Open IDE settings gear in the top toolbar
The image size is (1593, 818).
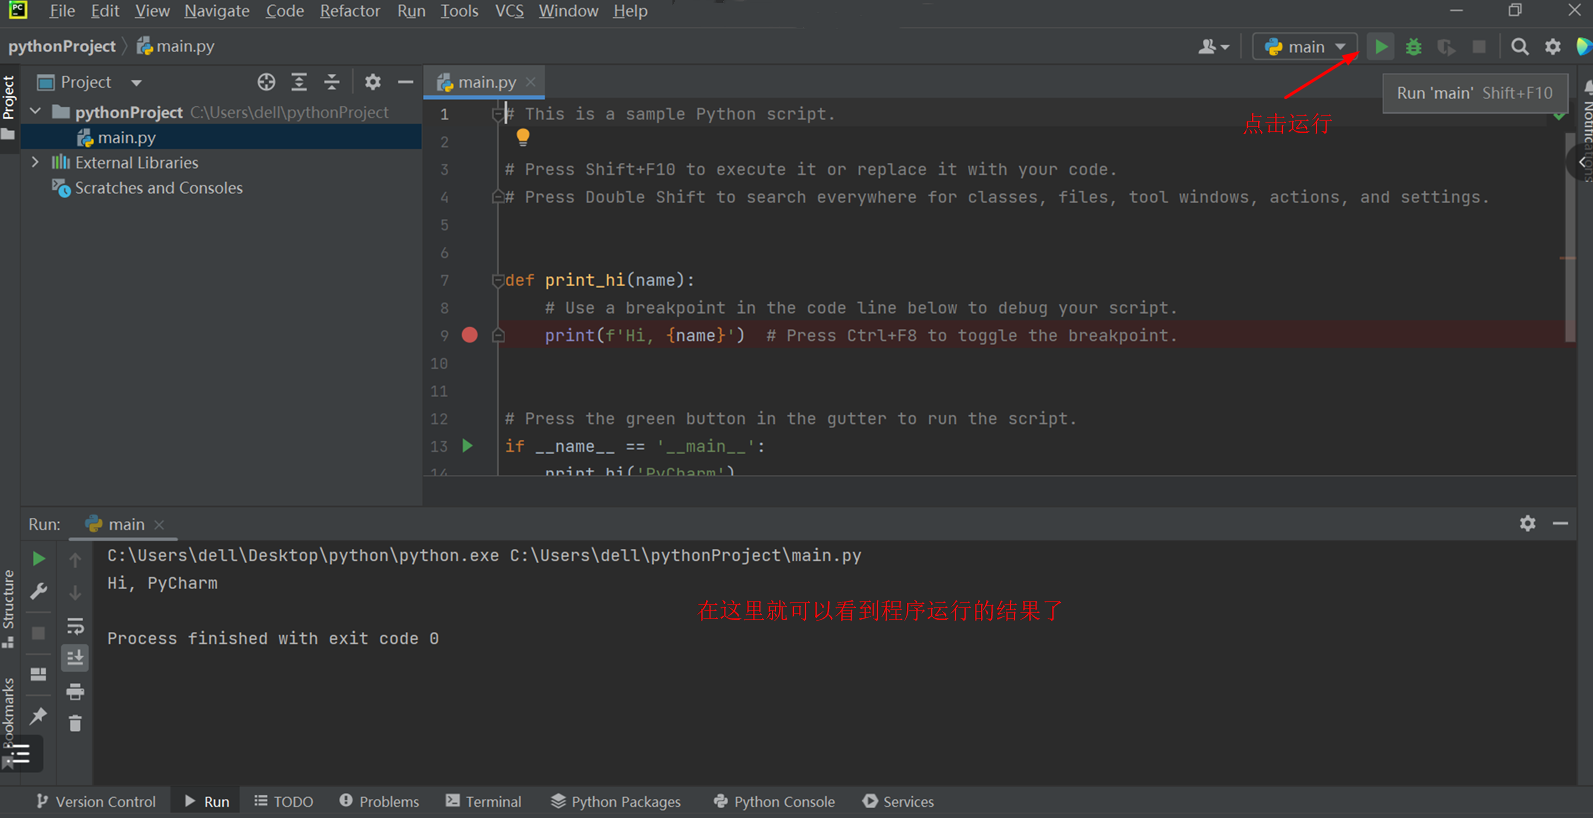tap(1552, 47)
